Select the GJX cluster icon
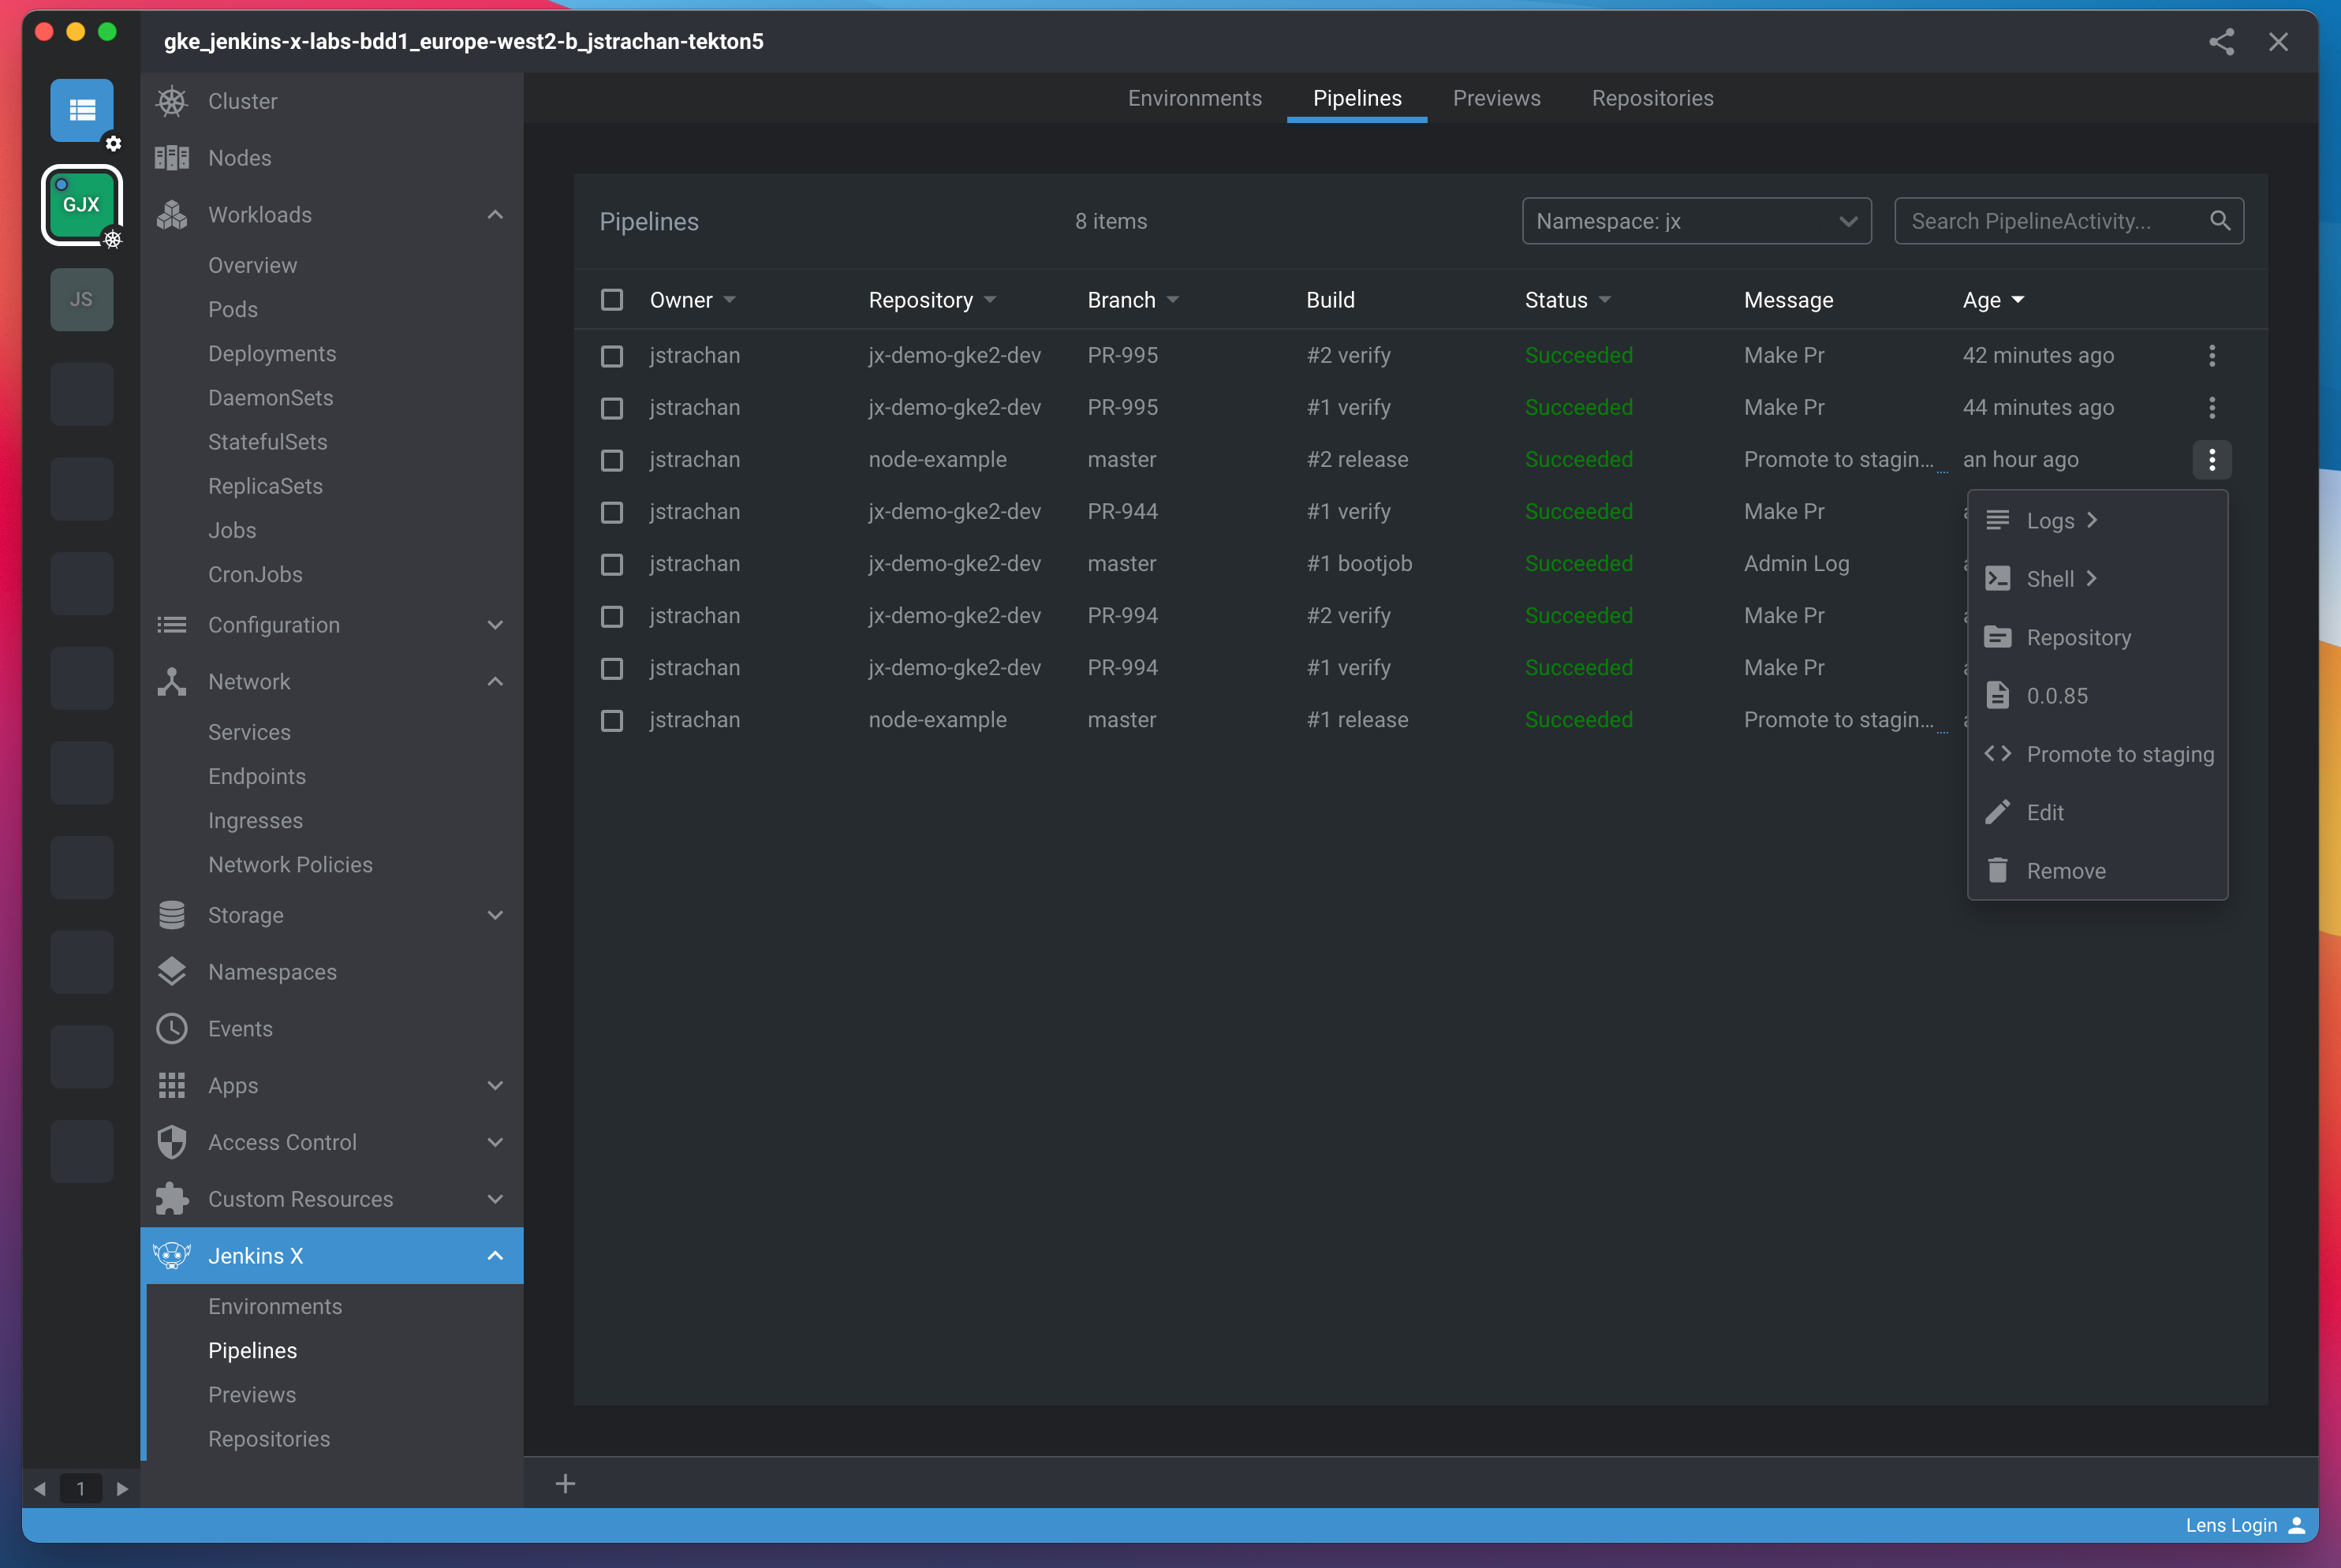The height and width of the screenshot is (1568, 2341). point(82,205)
